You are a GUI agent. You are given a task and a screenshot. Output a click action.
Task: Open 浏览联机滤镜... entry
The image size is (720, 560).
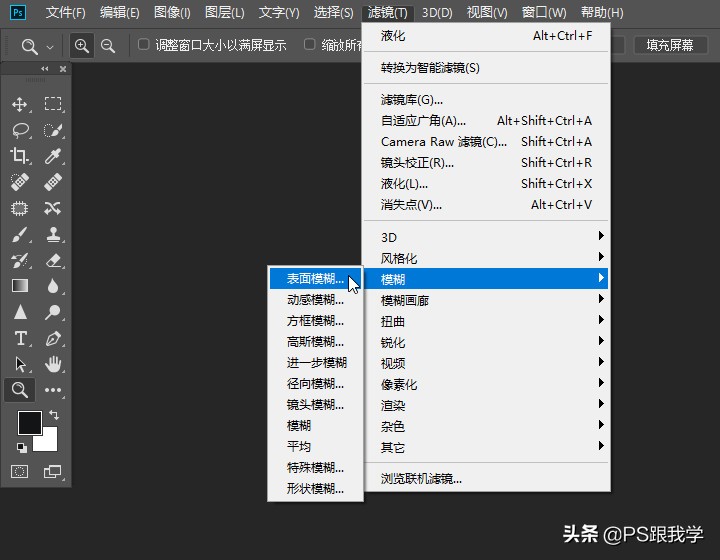click(x=486, y=479)
